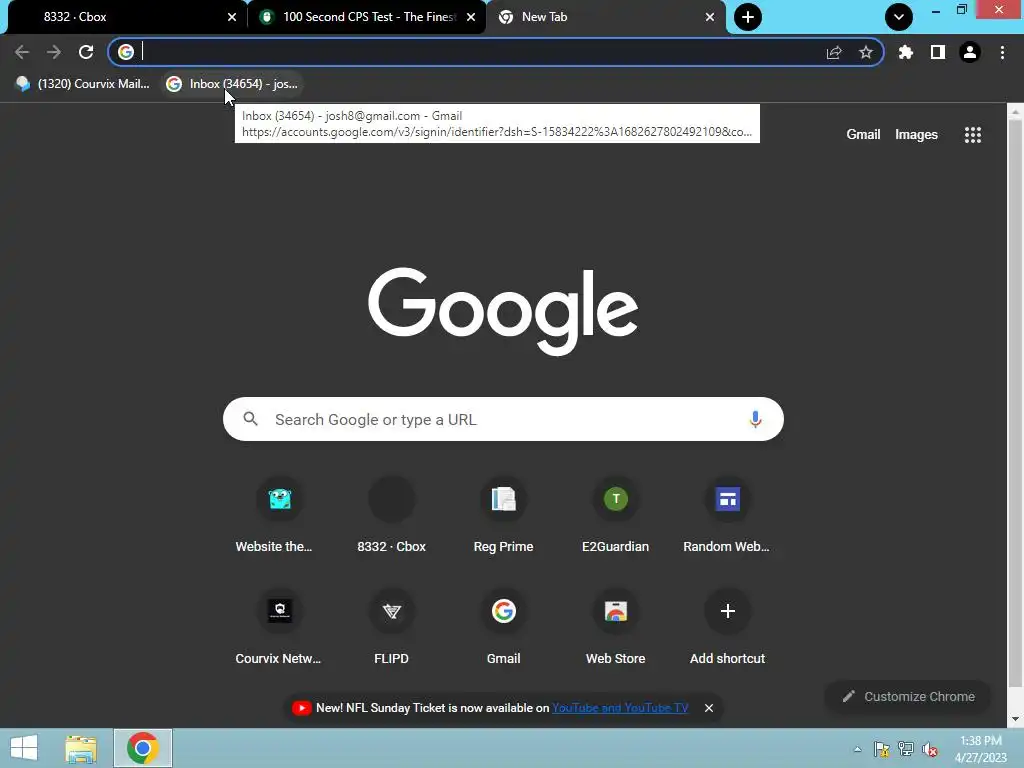Open the (1320) Courvix Mail bookmark
The image size is (1024, 768).
point(83,84)
